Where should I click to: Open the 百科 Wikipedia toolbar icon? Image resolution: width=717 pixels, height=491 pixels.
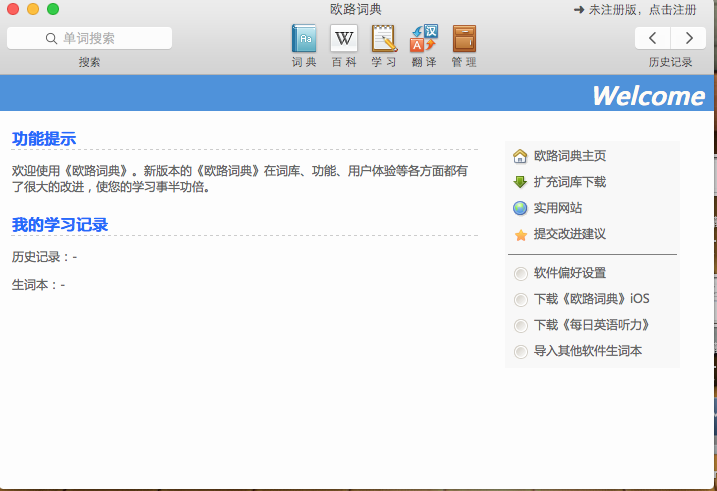[x=344, y=39]
